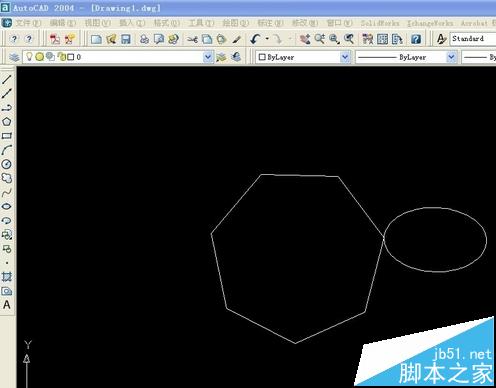Click the Pan Realtime hand icon
Image resolution: width=496 pixels, height=388 pixels.
[x=305, y=39]
